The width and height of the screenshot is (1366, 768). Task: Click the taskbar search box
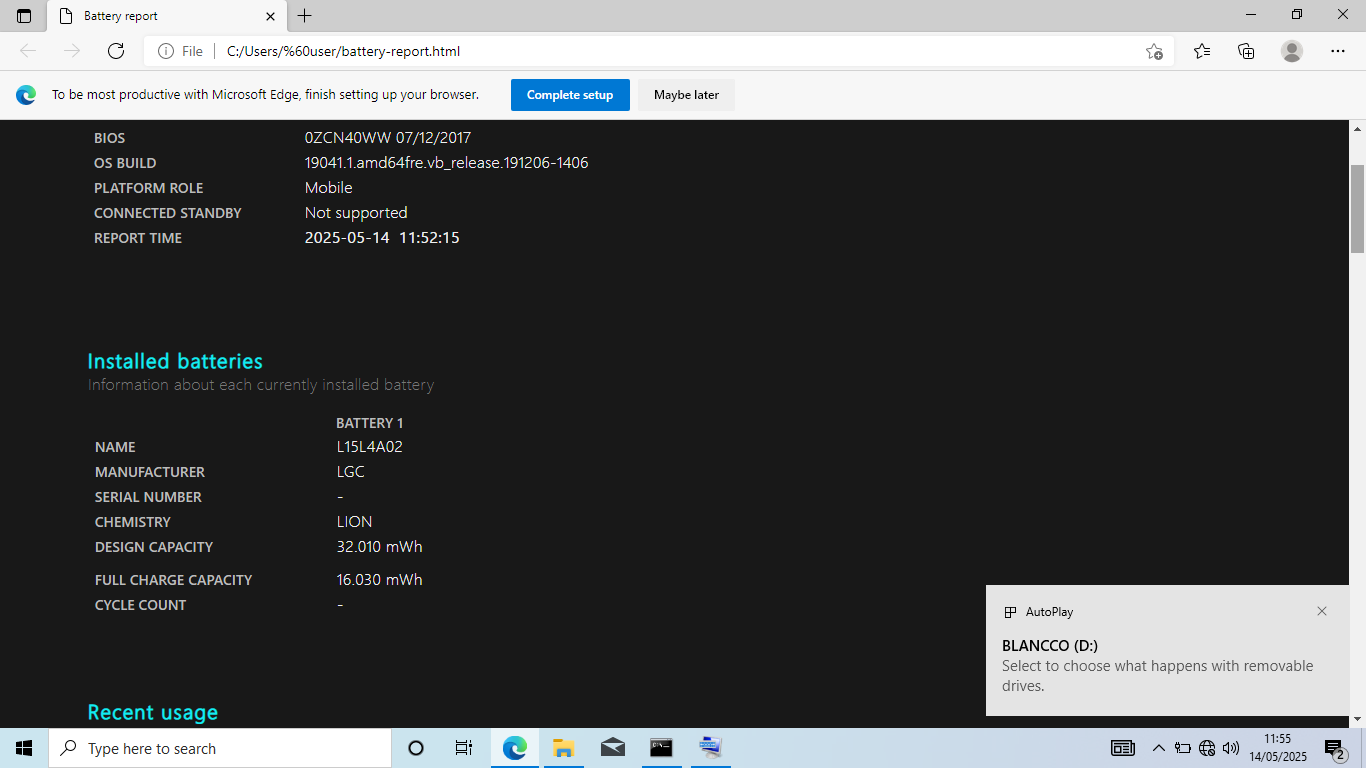[220, 748]
